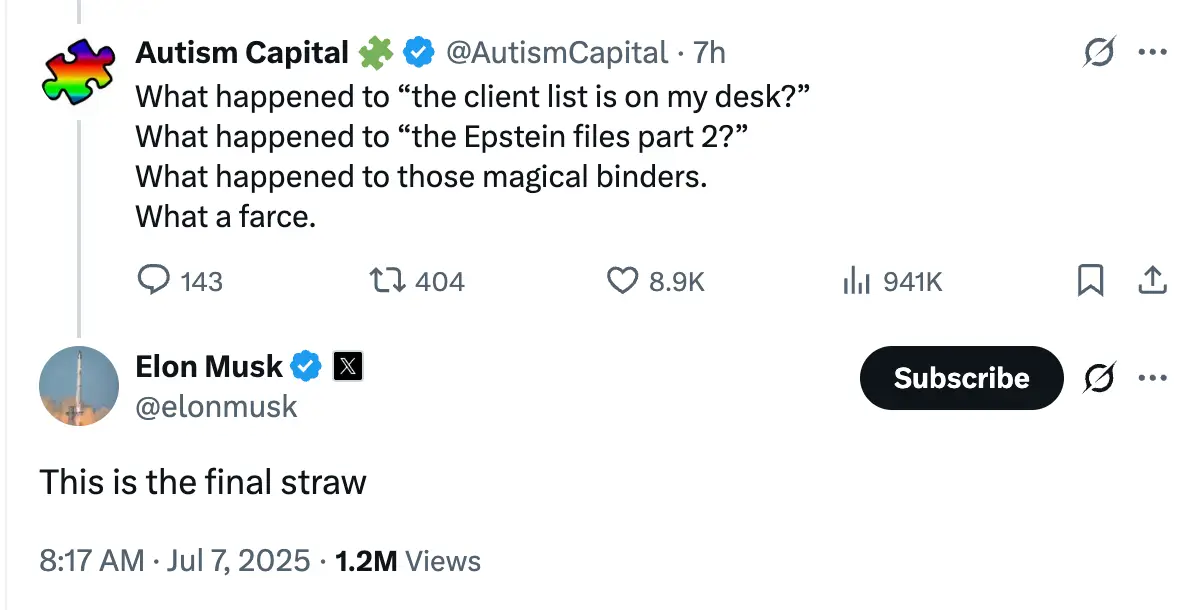This screenshot has width=1196, height=610.
Task: Reply to Autism Capital's tweet
Action: point(154,281)
